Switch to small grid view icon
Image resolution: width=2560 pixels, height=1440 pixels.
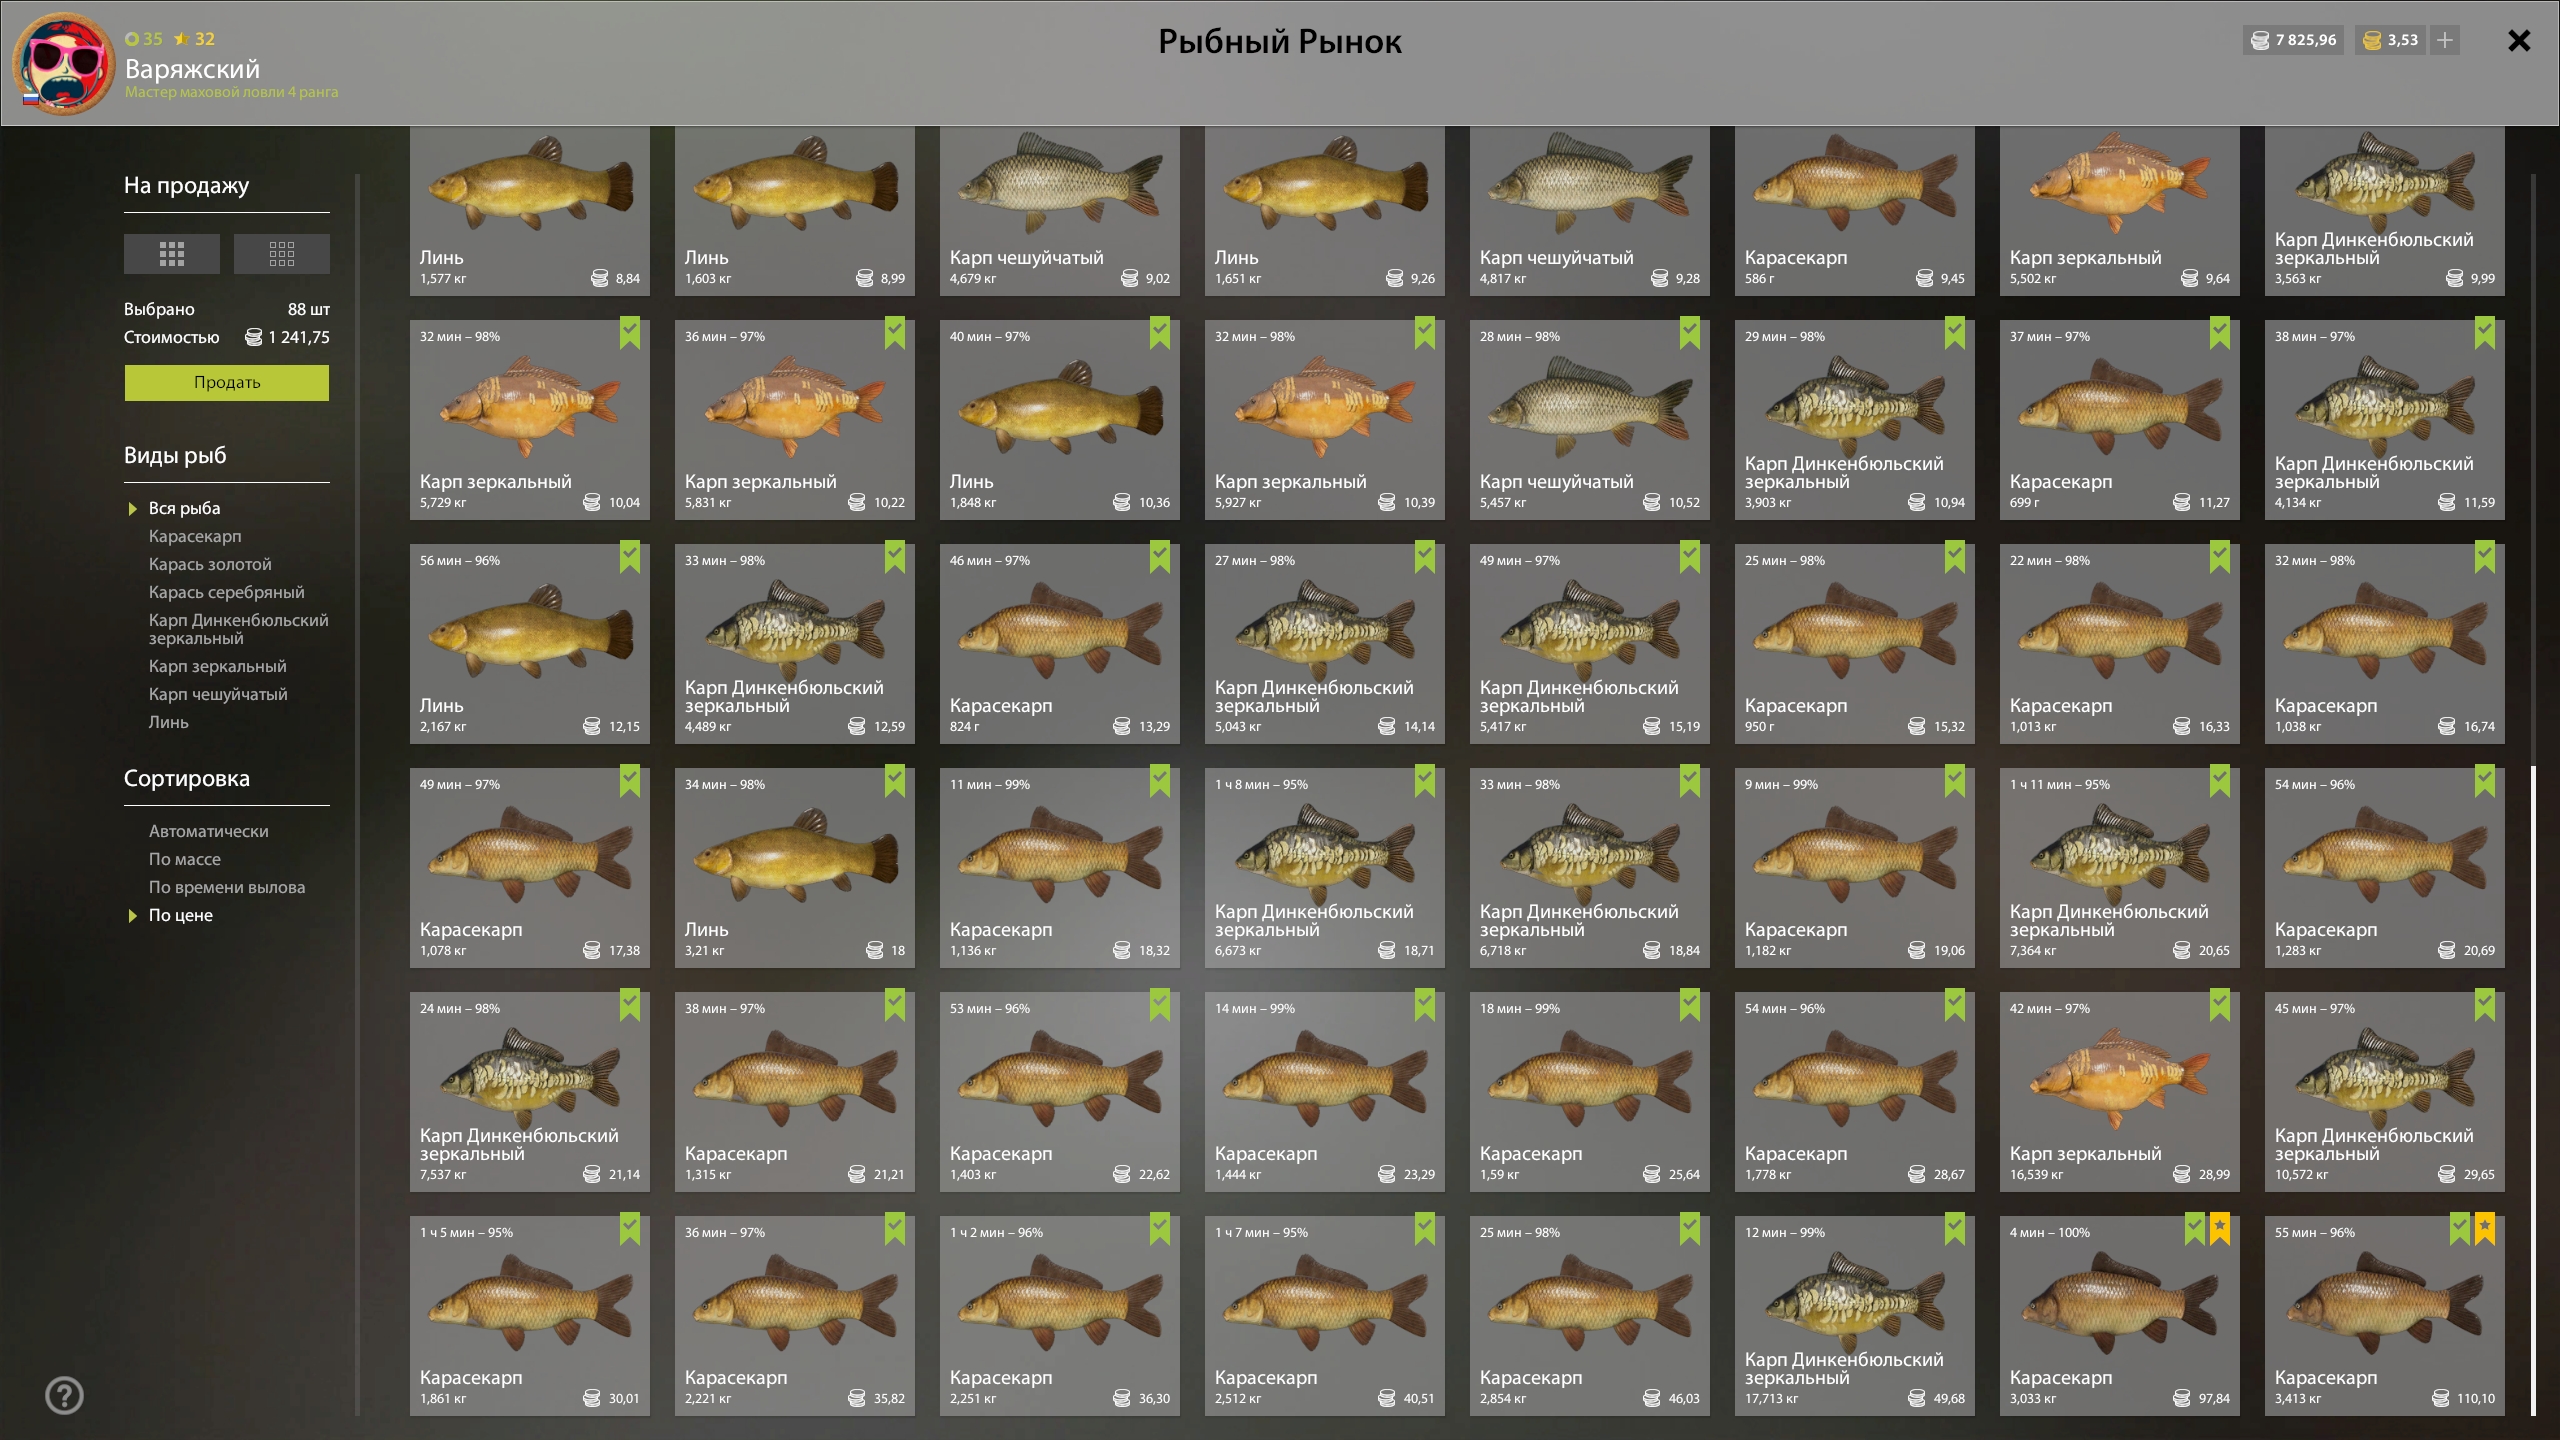[281, 254]
